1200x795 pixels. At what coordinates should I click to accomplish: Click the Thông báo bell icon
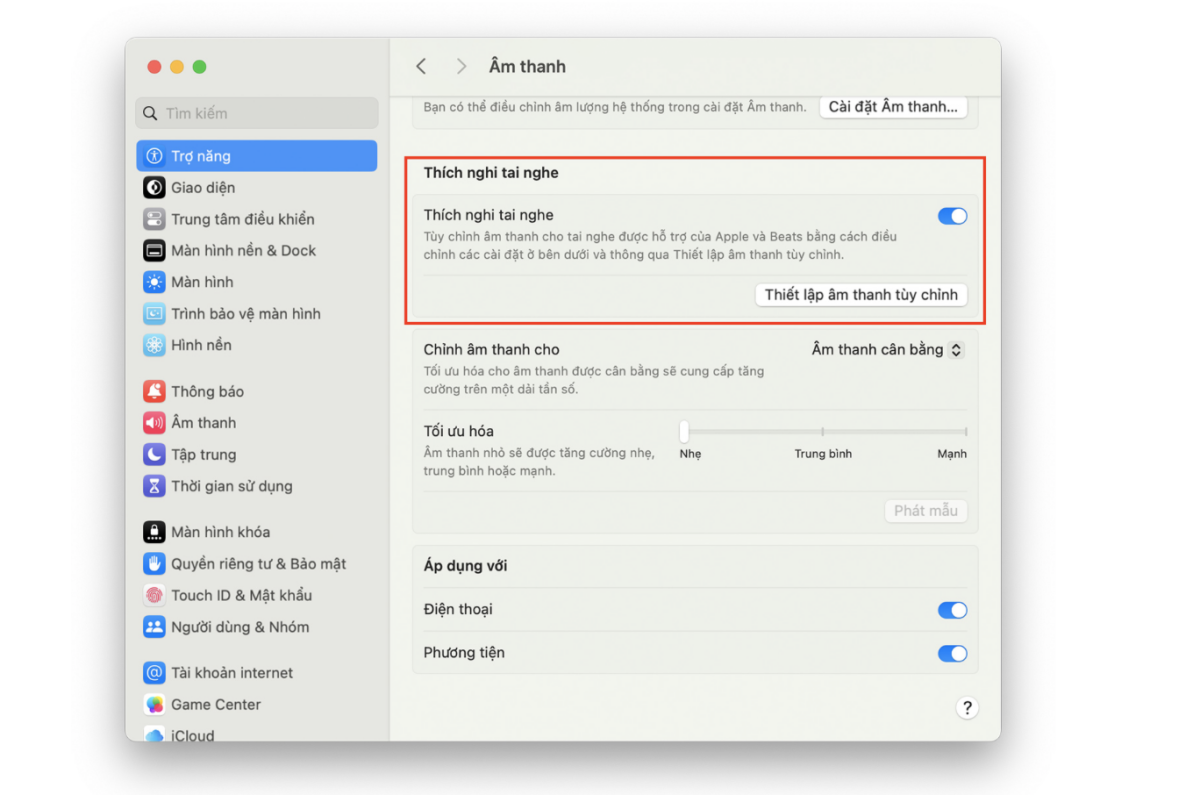pos(154,391)
